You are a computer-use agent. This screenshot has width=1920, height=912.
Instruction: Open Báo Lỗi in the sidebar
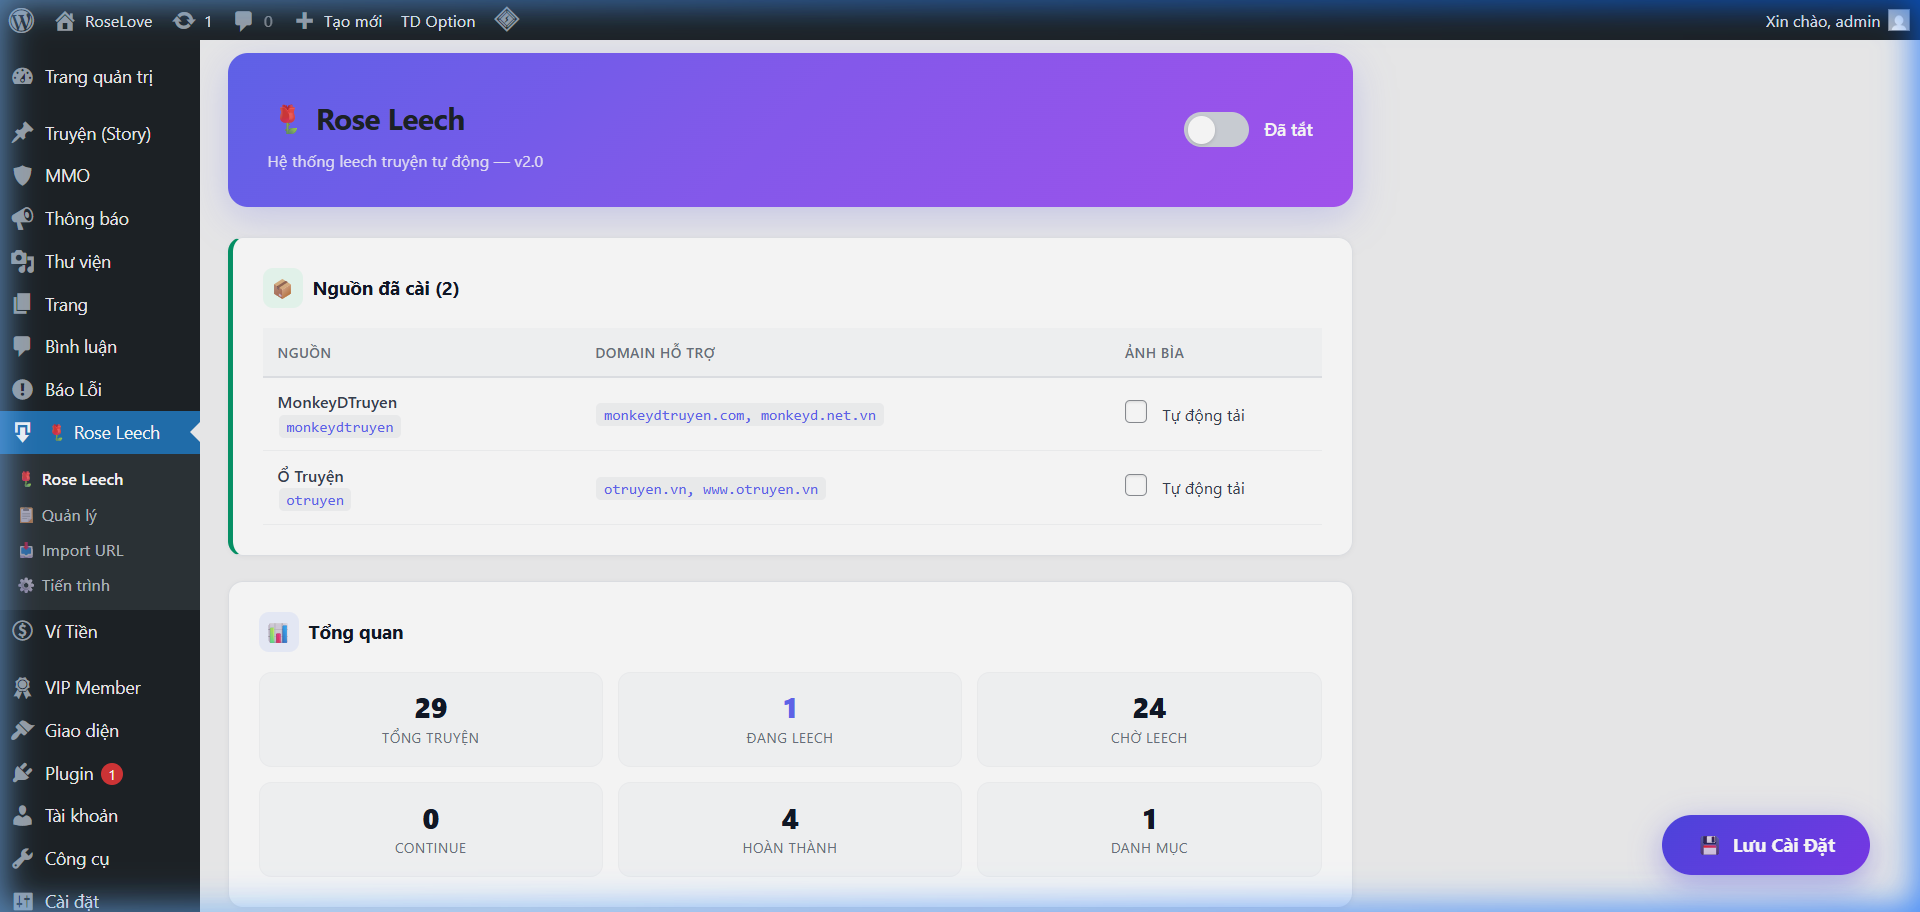pyautogui.click(x=73, y=390)
